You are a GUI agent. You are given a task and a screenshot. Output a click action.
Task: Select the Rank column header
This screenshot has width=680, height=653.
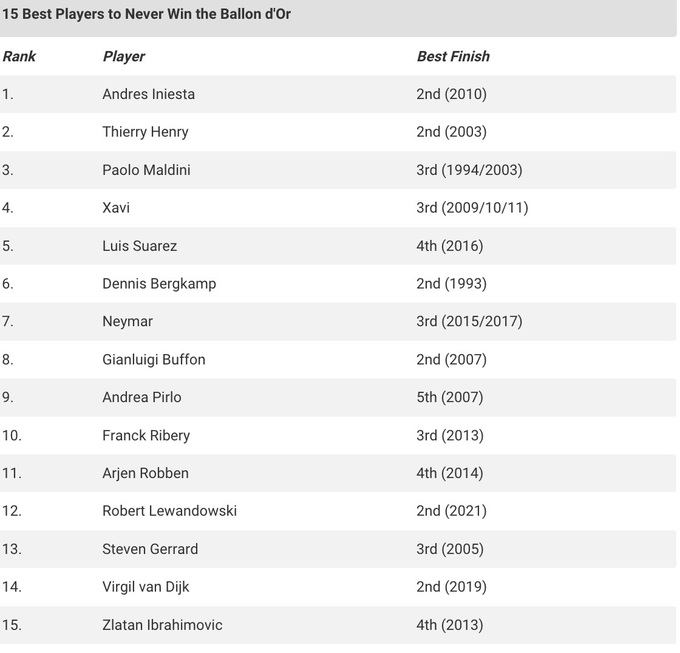[19, 56]
